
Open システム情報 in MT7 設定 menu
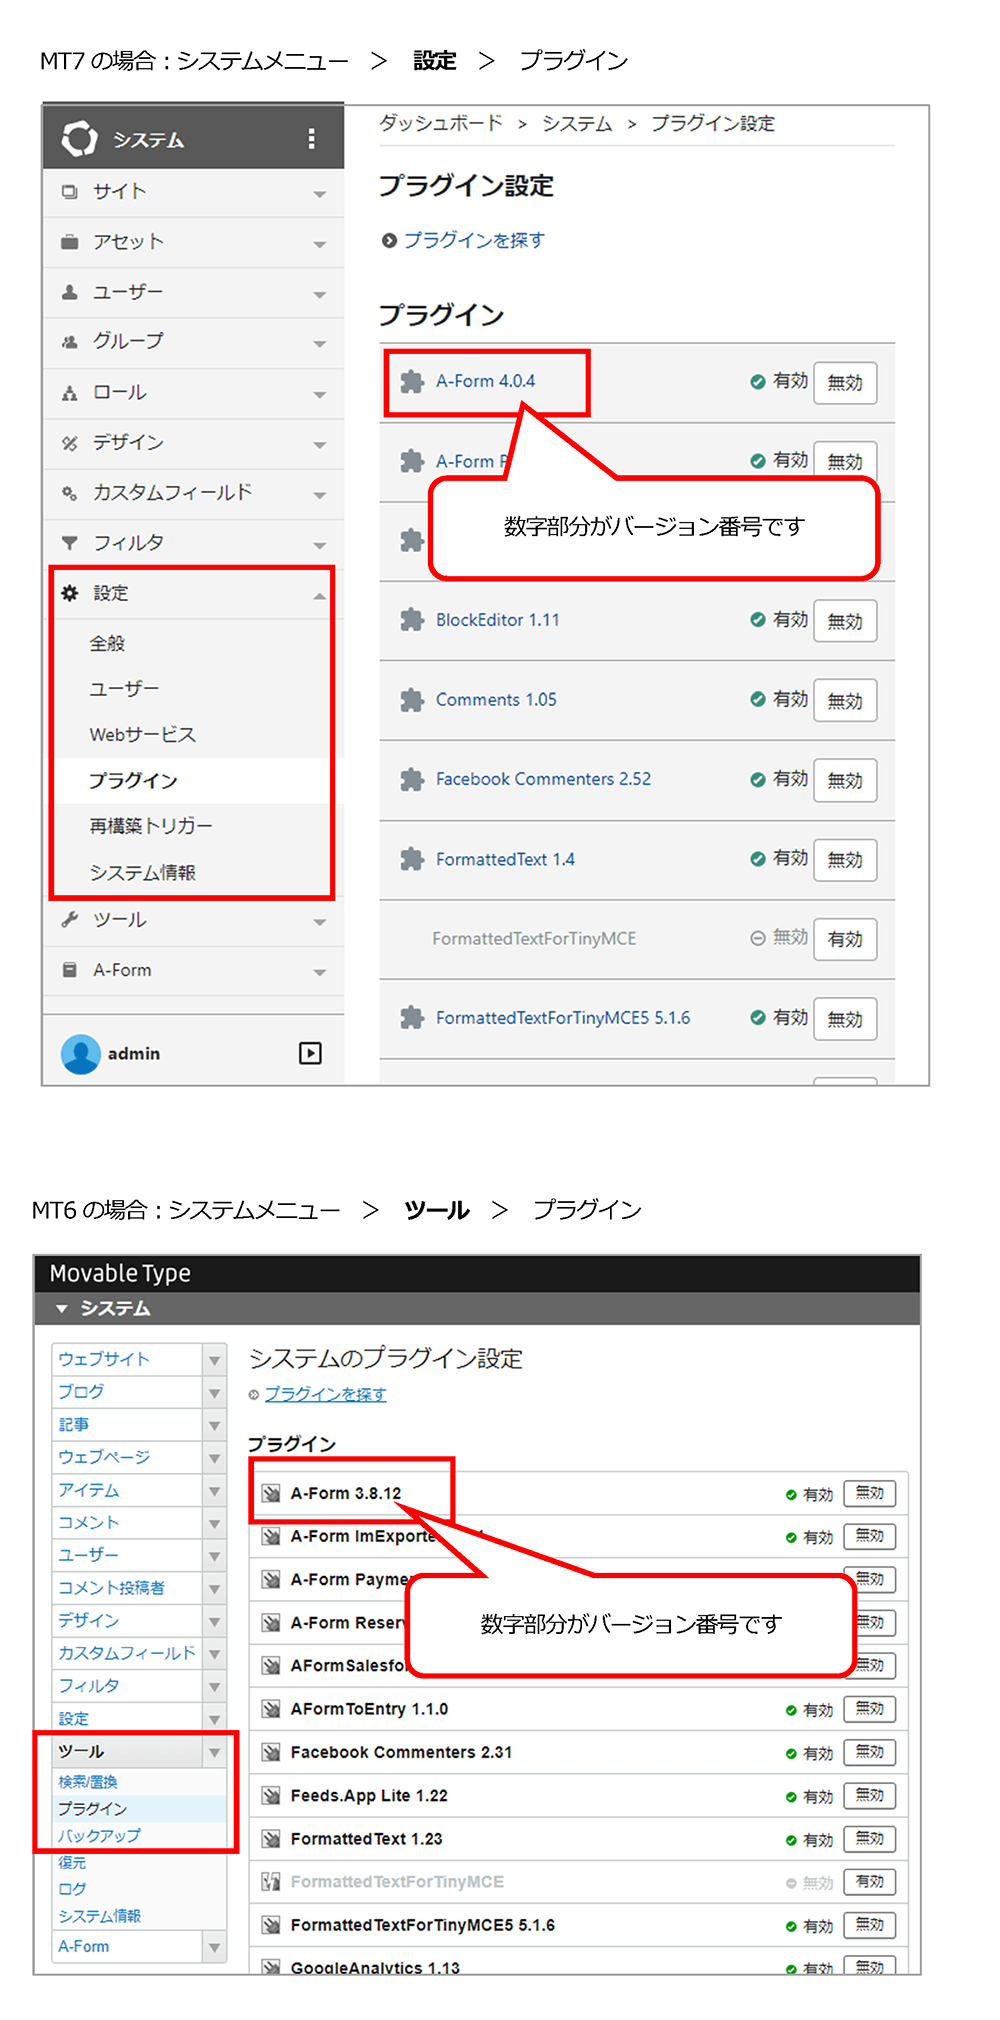click(142, 873)
